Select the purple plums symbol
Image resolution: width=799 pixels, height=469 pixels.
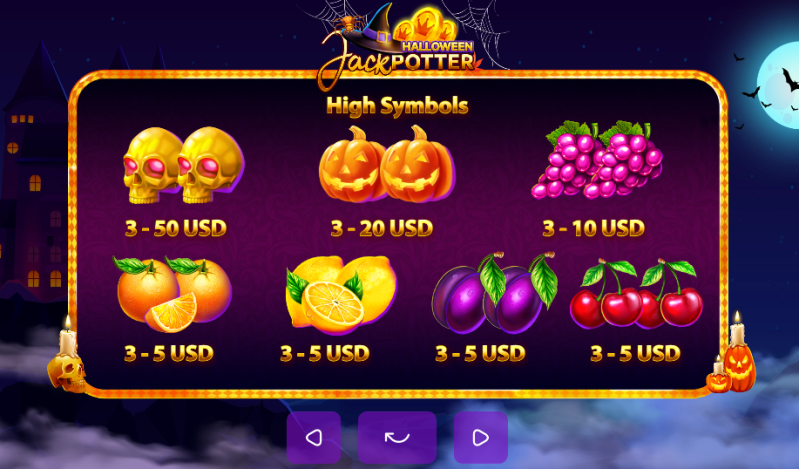pos(494,293)
